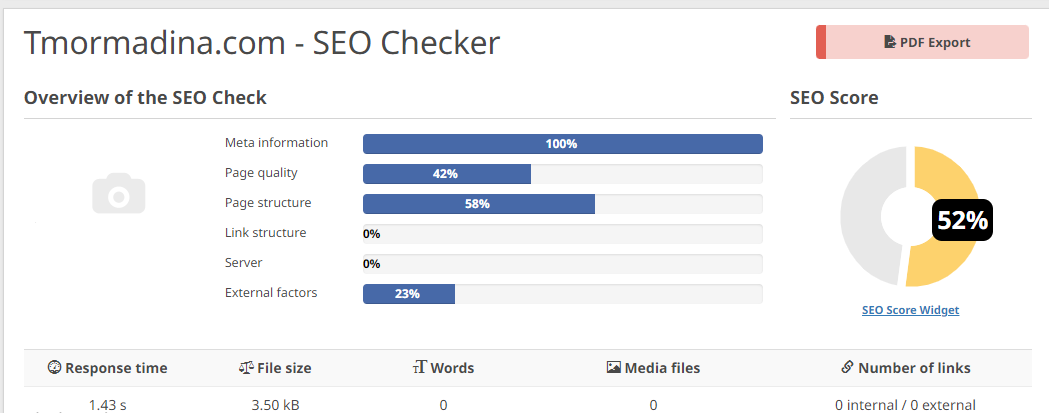Click the Server 0% progress bar
Image resolution: width=1049 pixels, height=413 pixels.
point(562,264)
